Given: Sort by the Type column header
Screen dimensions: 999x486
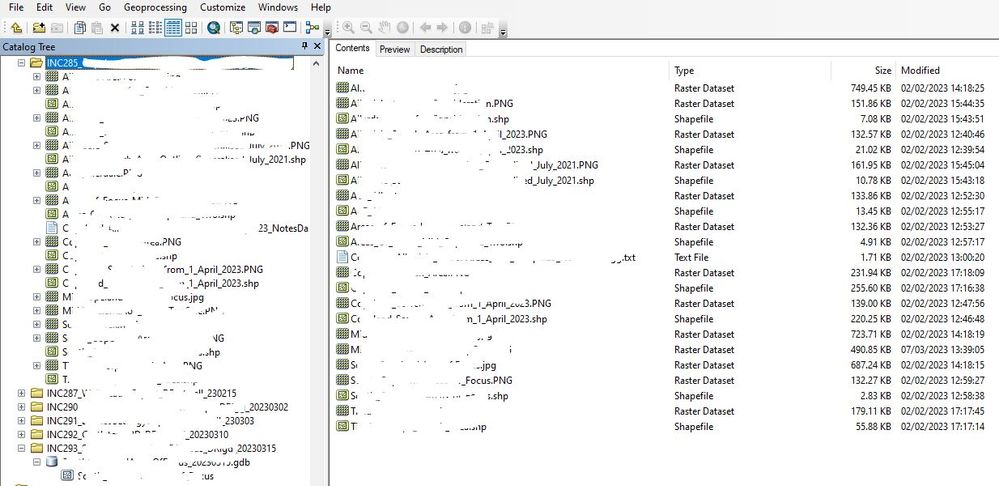Looking at the screenshot, I should coord(750,70).
